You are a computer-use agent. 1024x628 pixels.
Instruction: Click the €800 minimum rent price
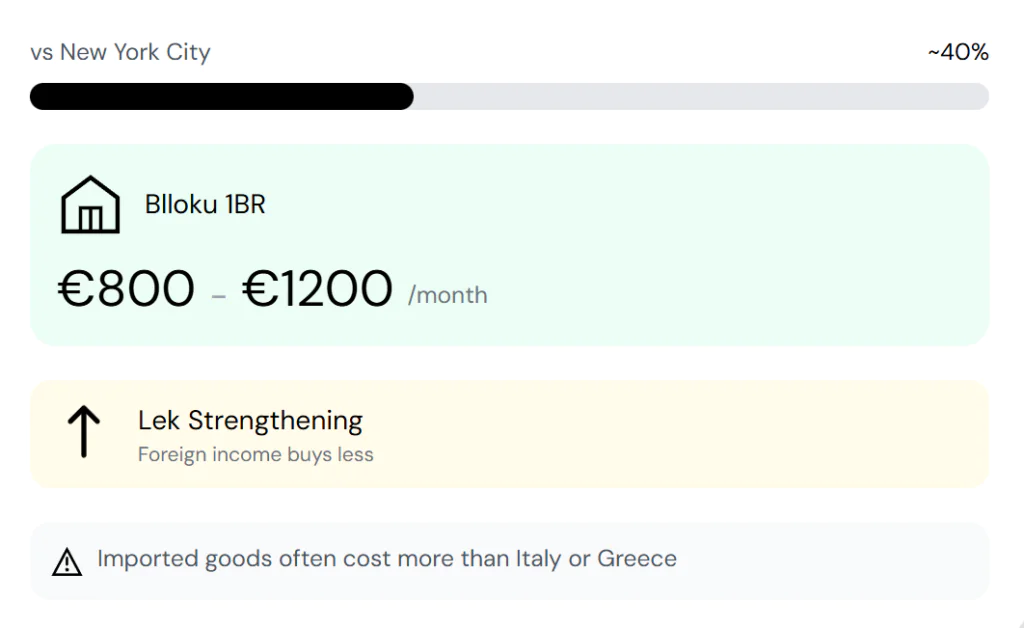[x=126, y=290]
